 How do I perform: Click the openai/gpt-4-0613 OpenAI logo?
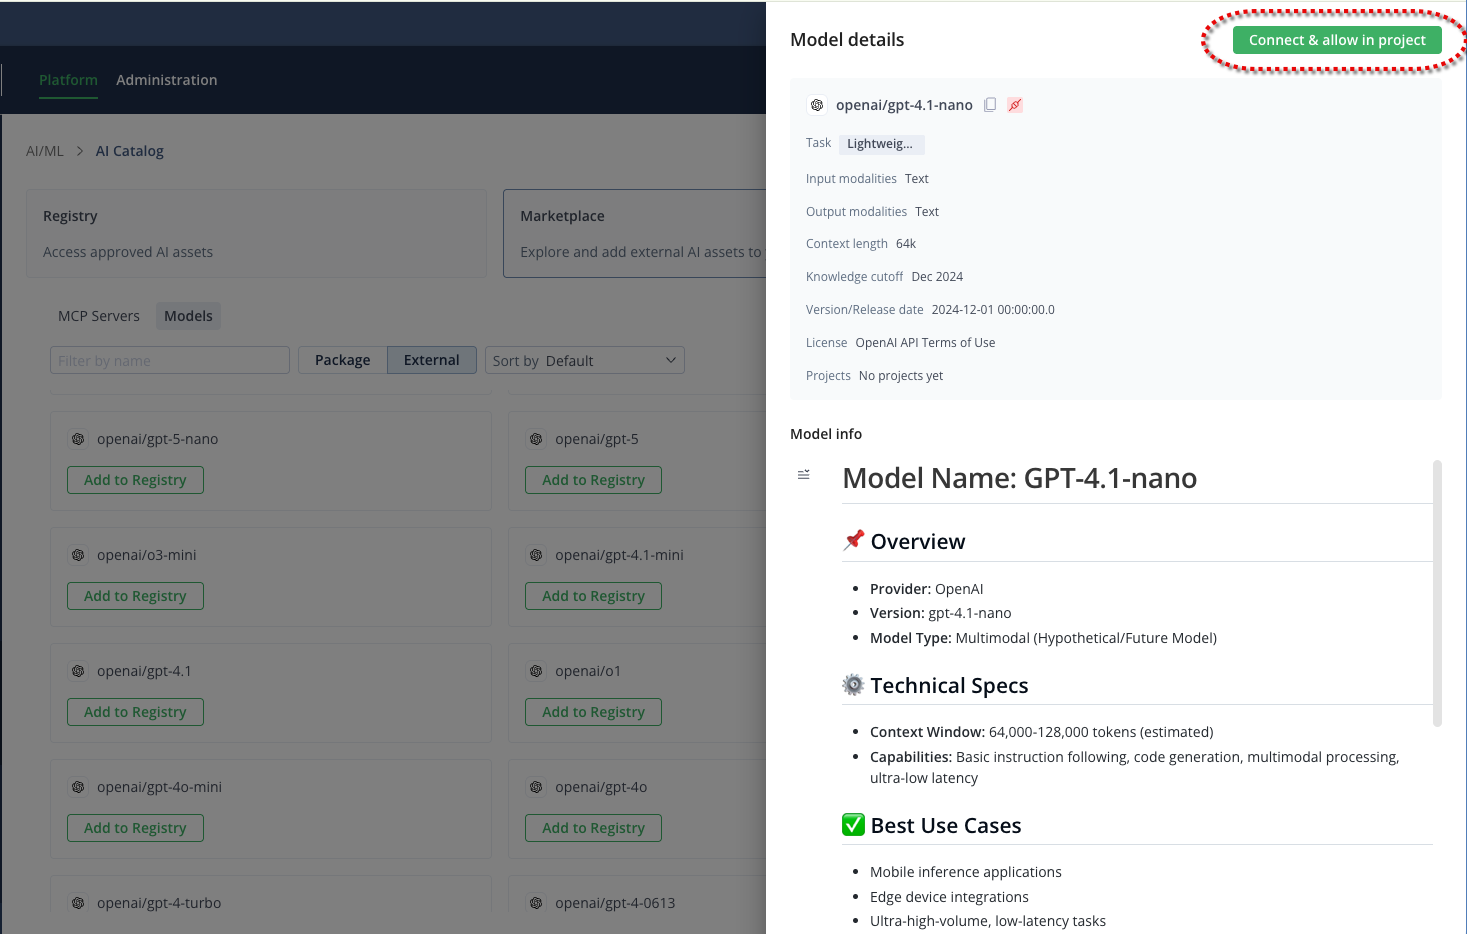click(x=536, y=903)
